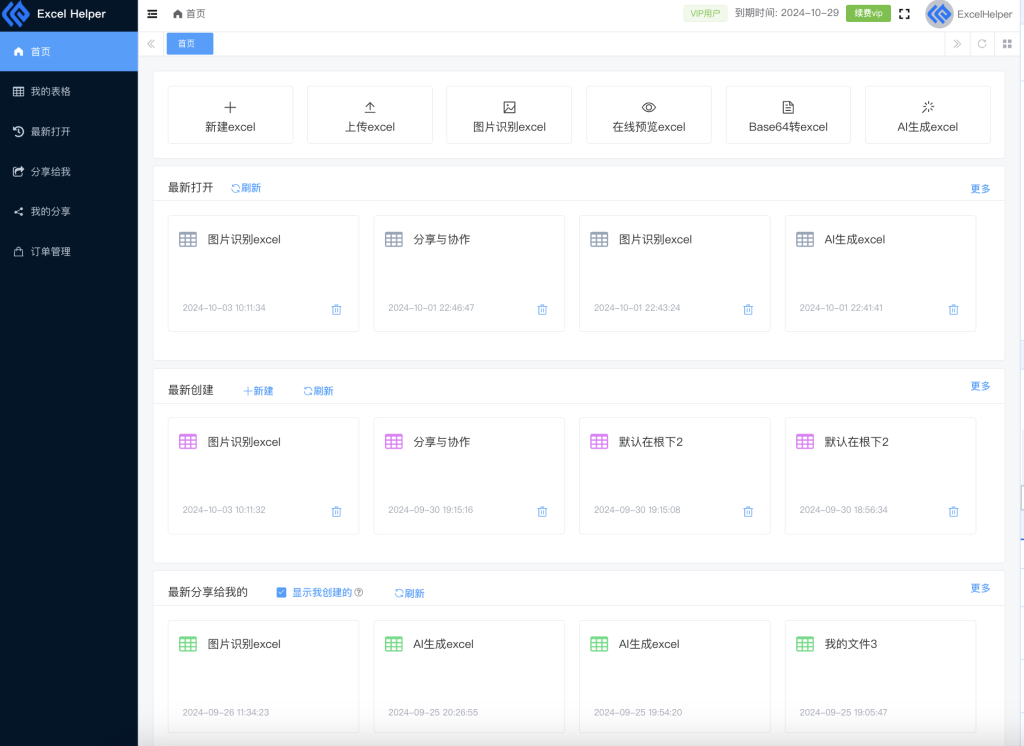Open AI生成excel in 最新打开 section
The image size is (1024, 746).
tap(880, 273)
